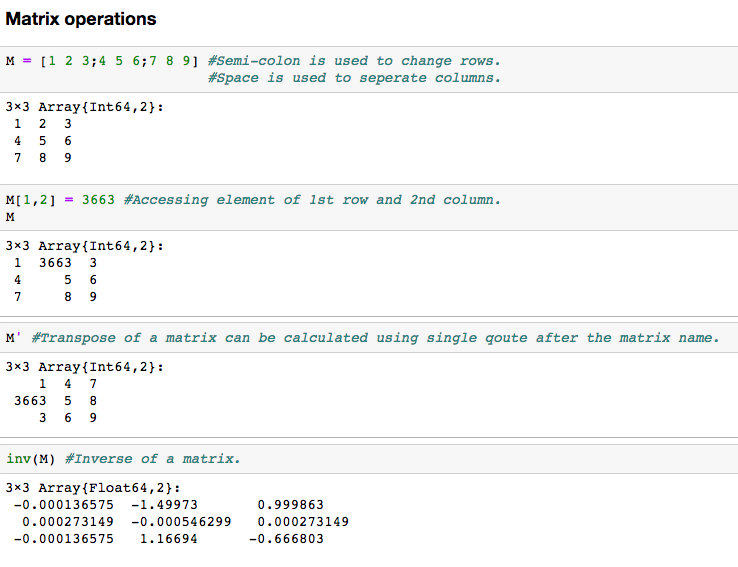Image resolution: width=738 pixels, height=567 pixels.
Task: Click the 3×3 Array{Float64,2} output header
Action: coord(93,488)
